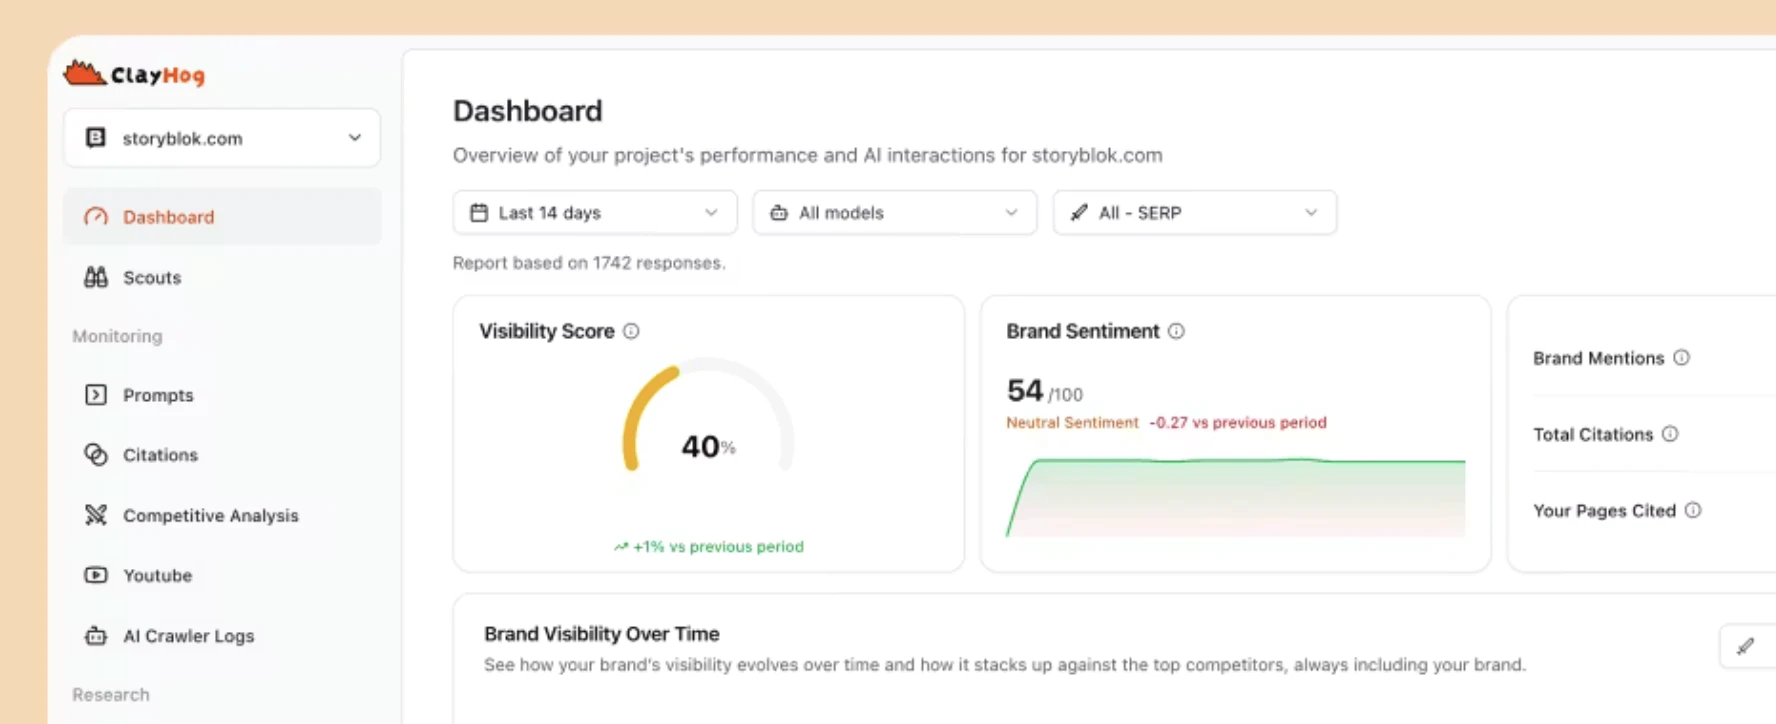The image size is (1776, 724).
Task: Click the robot icon in models filter
Action: pyautogui.click(x=779, y=213)
